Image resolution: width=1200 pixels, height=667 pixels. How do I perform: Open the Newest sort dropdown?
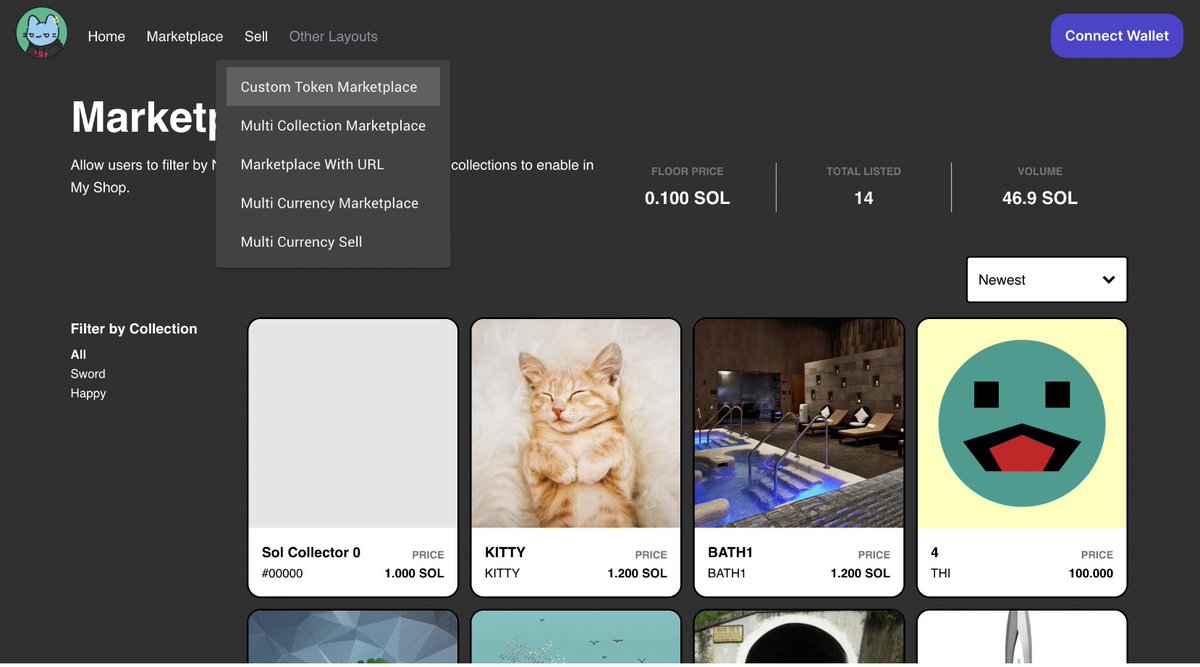click(x=1047, y=280)
